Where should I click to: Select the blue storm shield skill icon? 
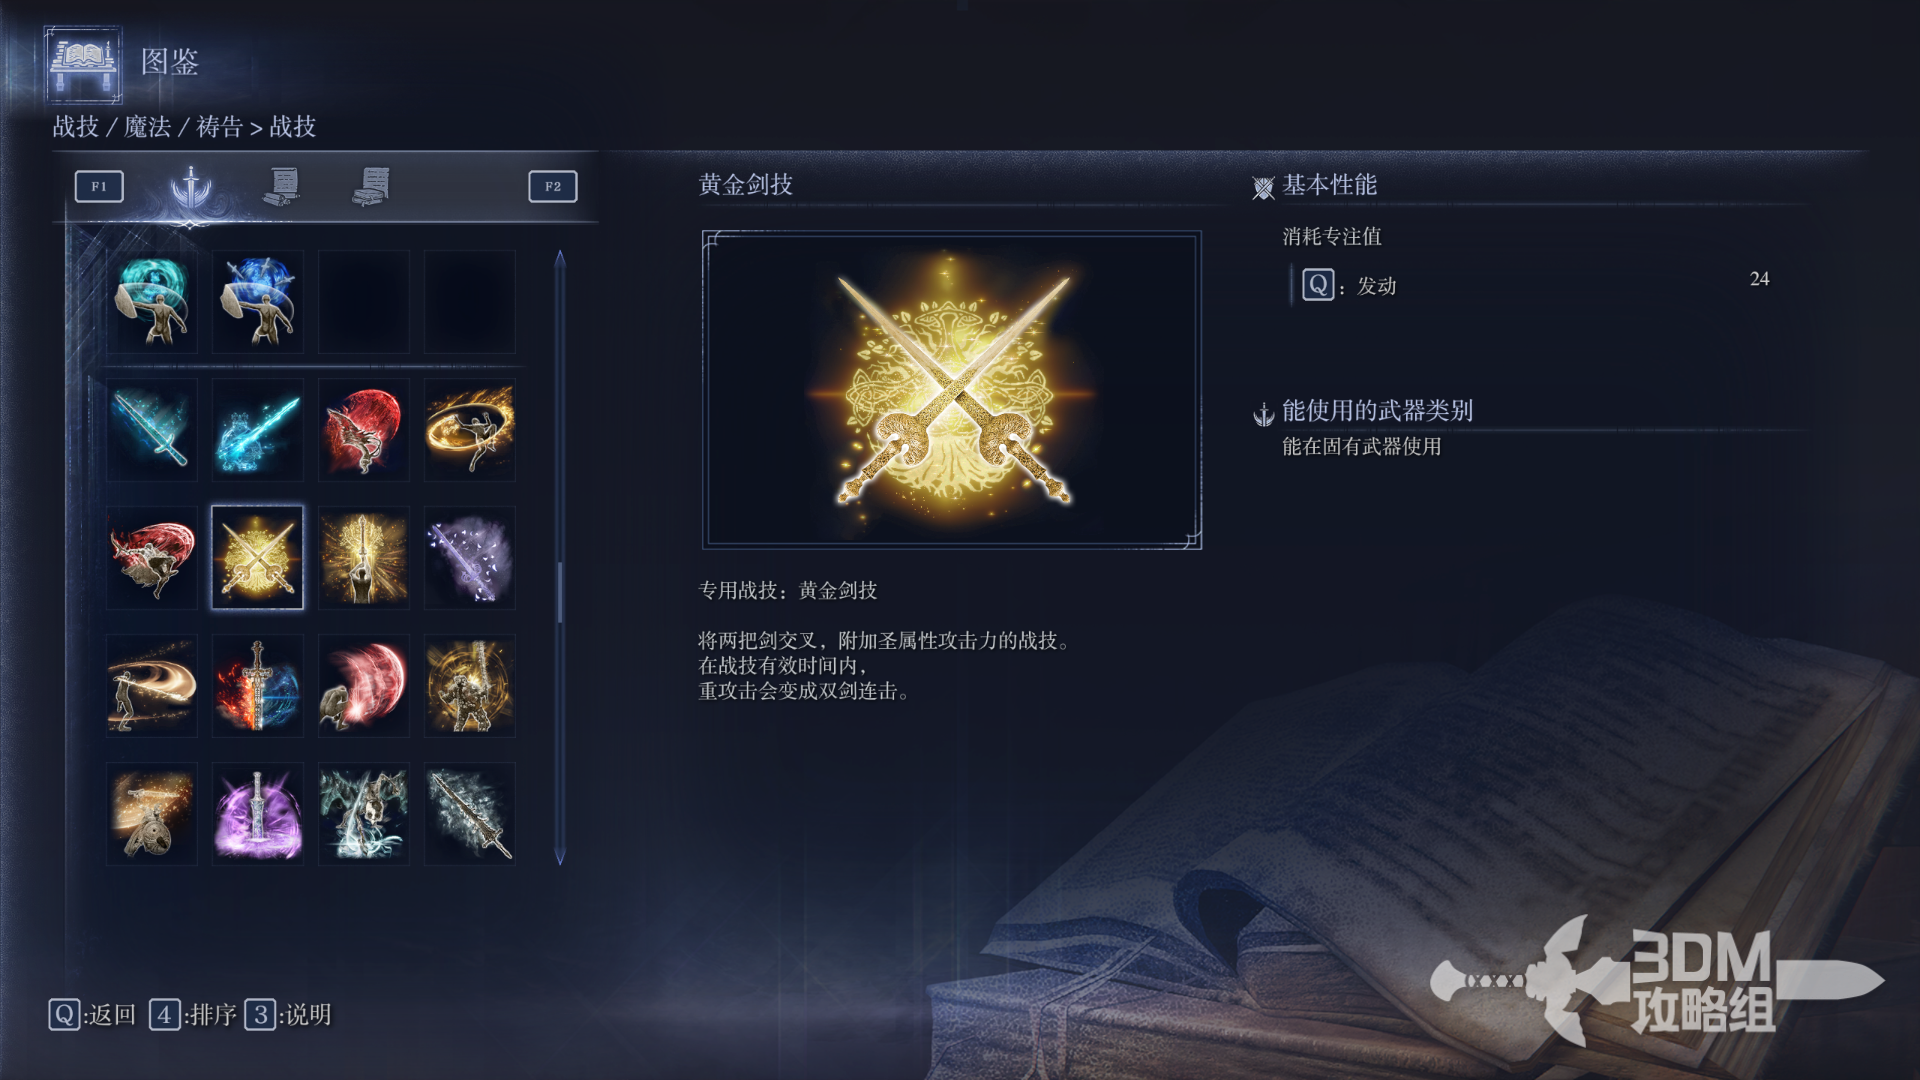click(x=257, y=301)
